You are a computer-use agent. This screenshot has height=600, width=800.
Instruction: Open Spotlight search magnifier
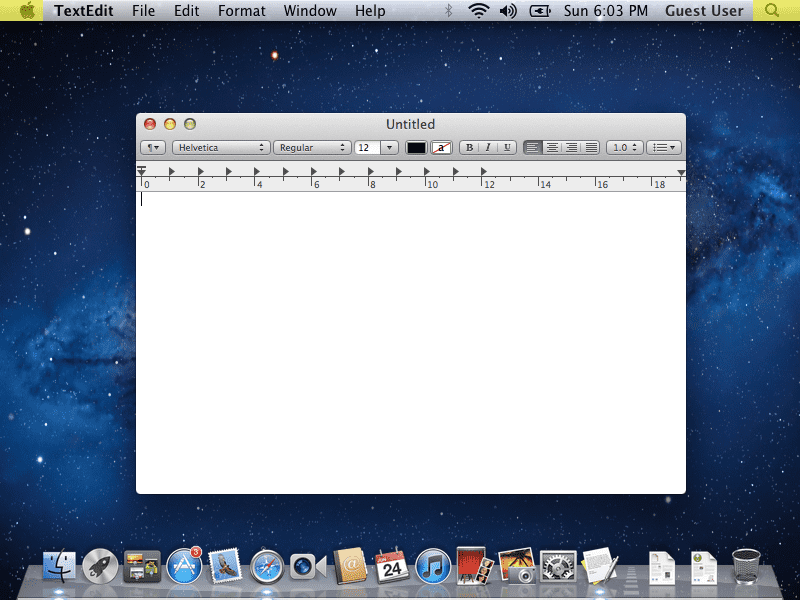tap(772, 10)
